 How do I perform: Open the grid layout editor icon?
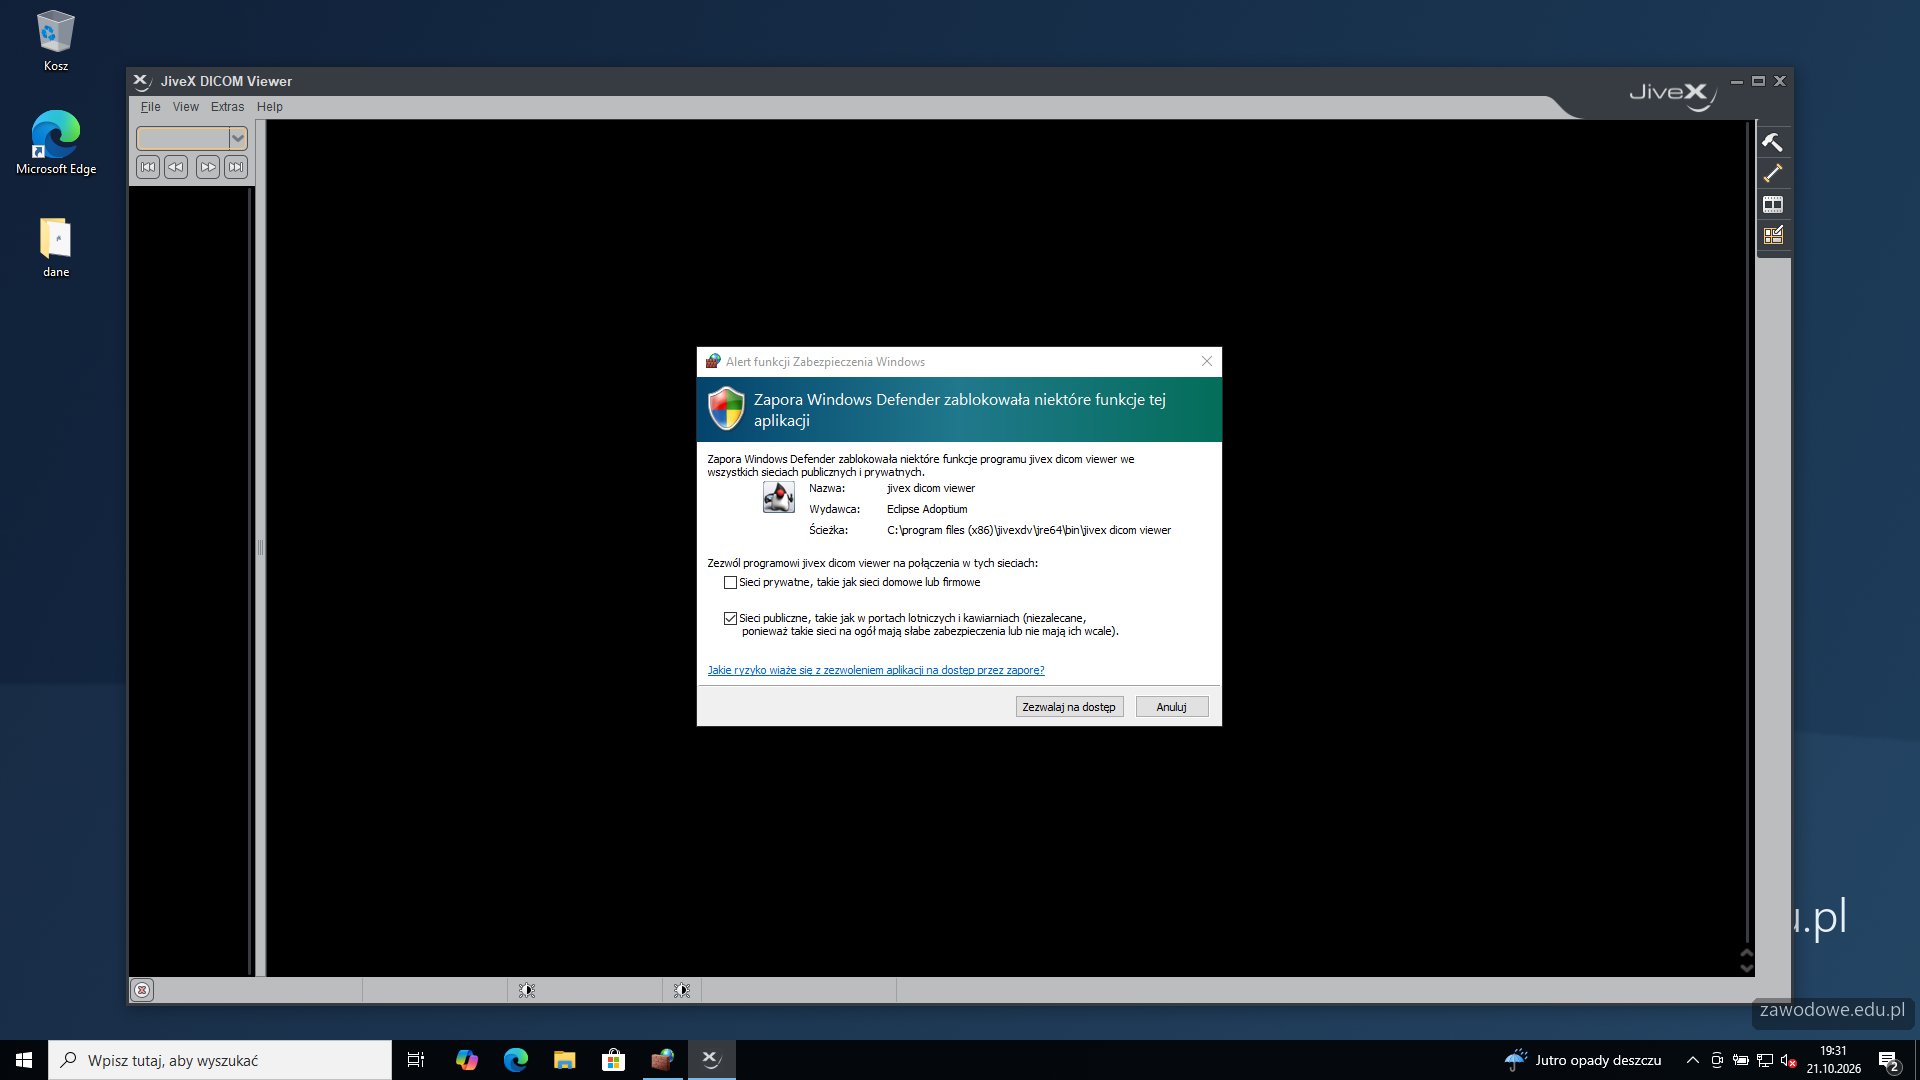tap(1773, 235)
